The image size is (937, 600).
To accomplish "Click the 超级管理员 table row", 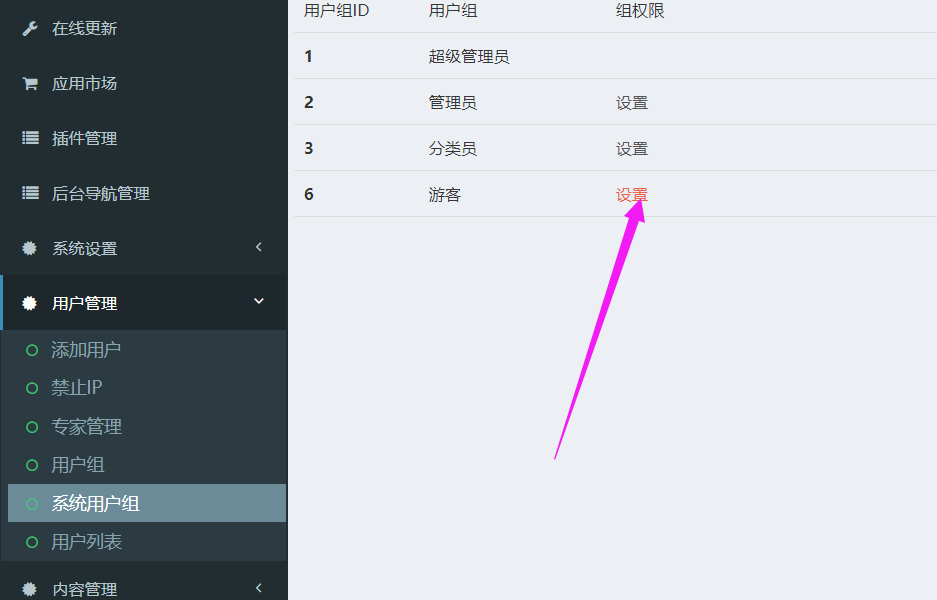I will click(x=469, y=57).
